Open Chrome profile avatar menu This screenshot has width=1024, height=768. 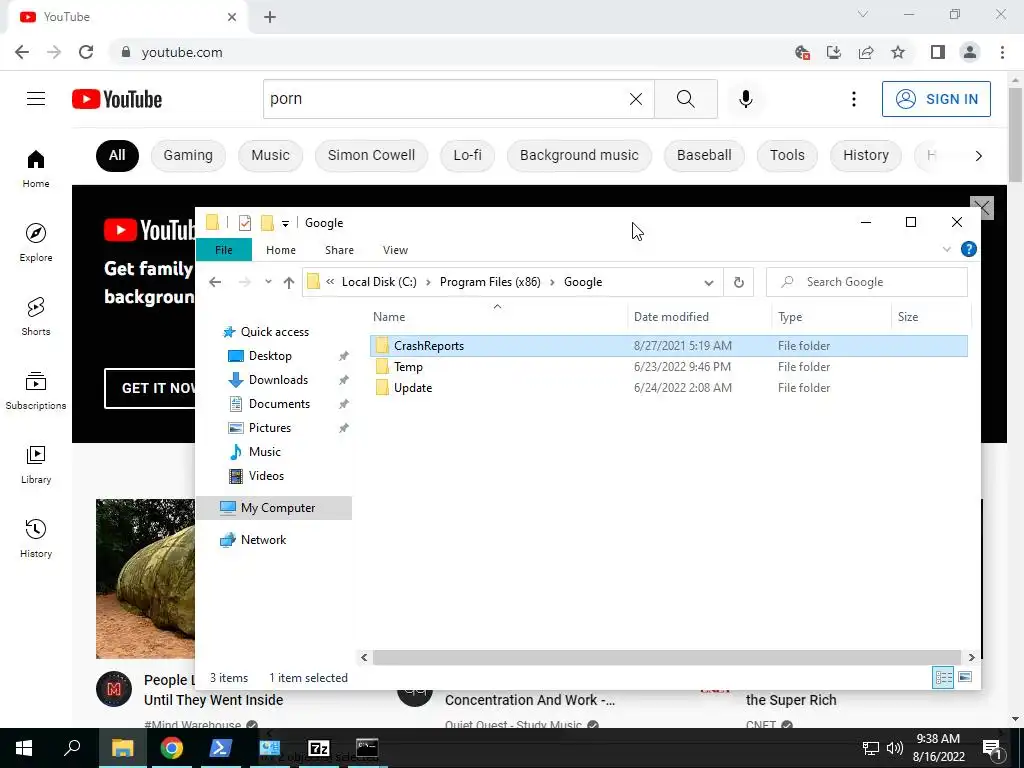[970, 52]
